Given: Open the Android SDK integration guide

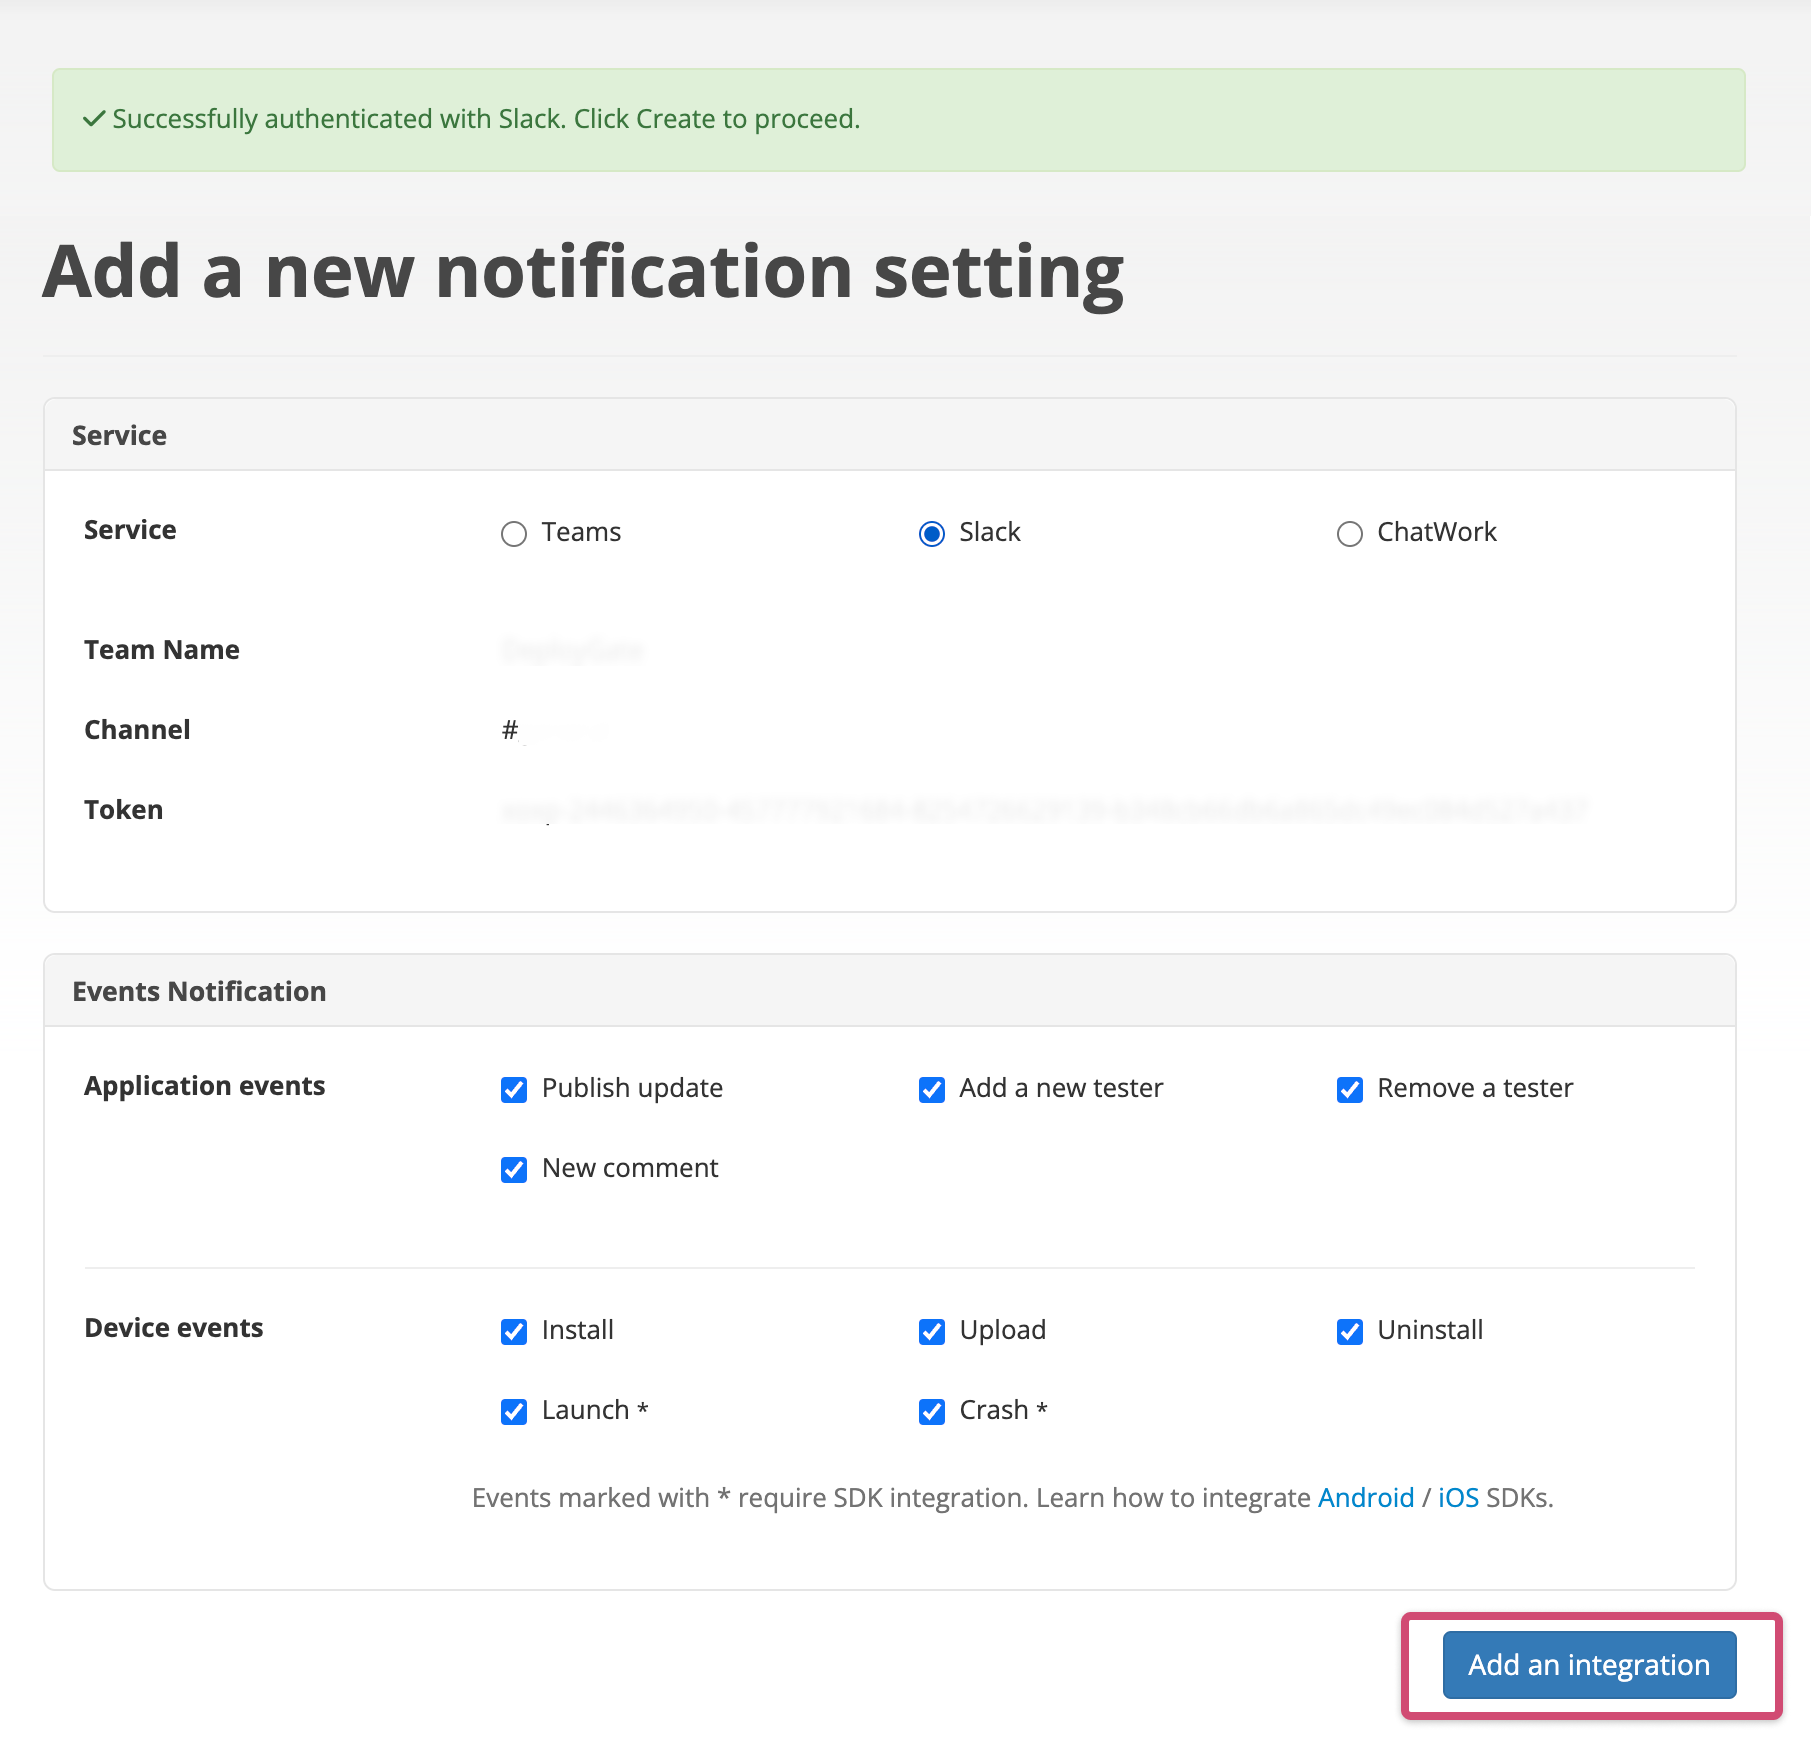Looking at the screenshot, I should point(1366,1497).
